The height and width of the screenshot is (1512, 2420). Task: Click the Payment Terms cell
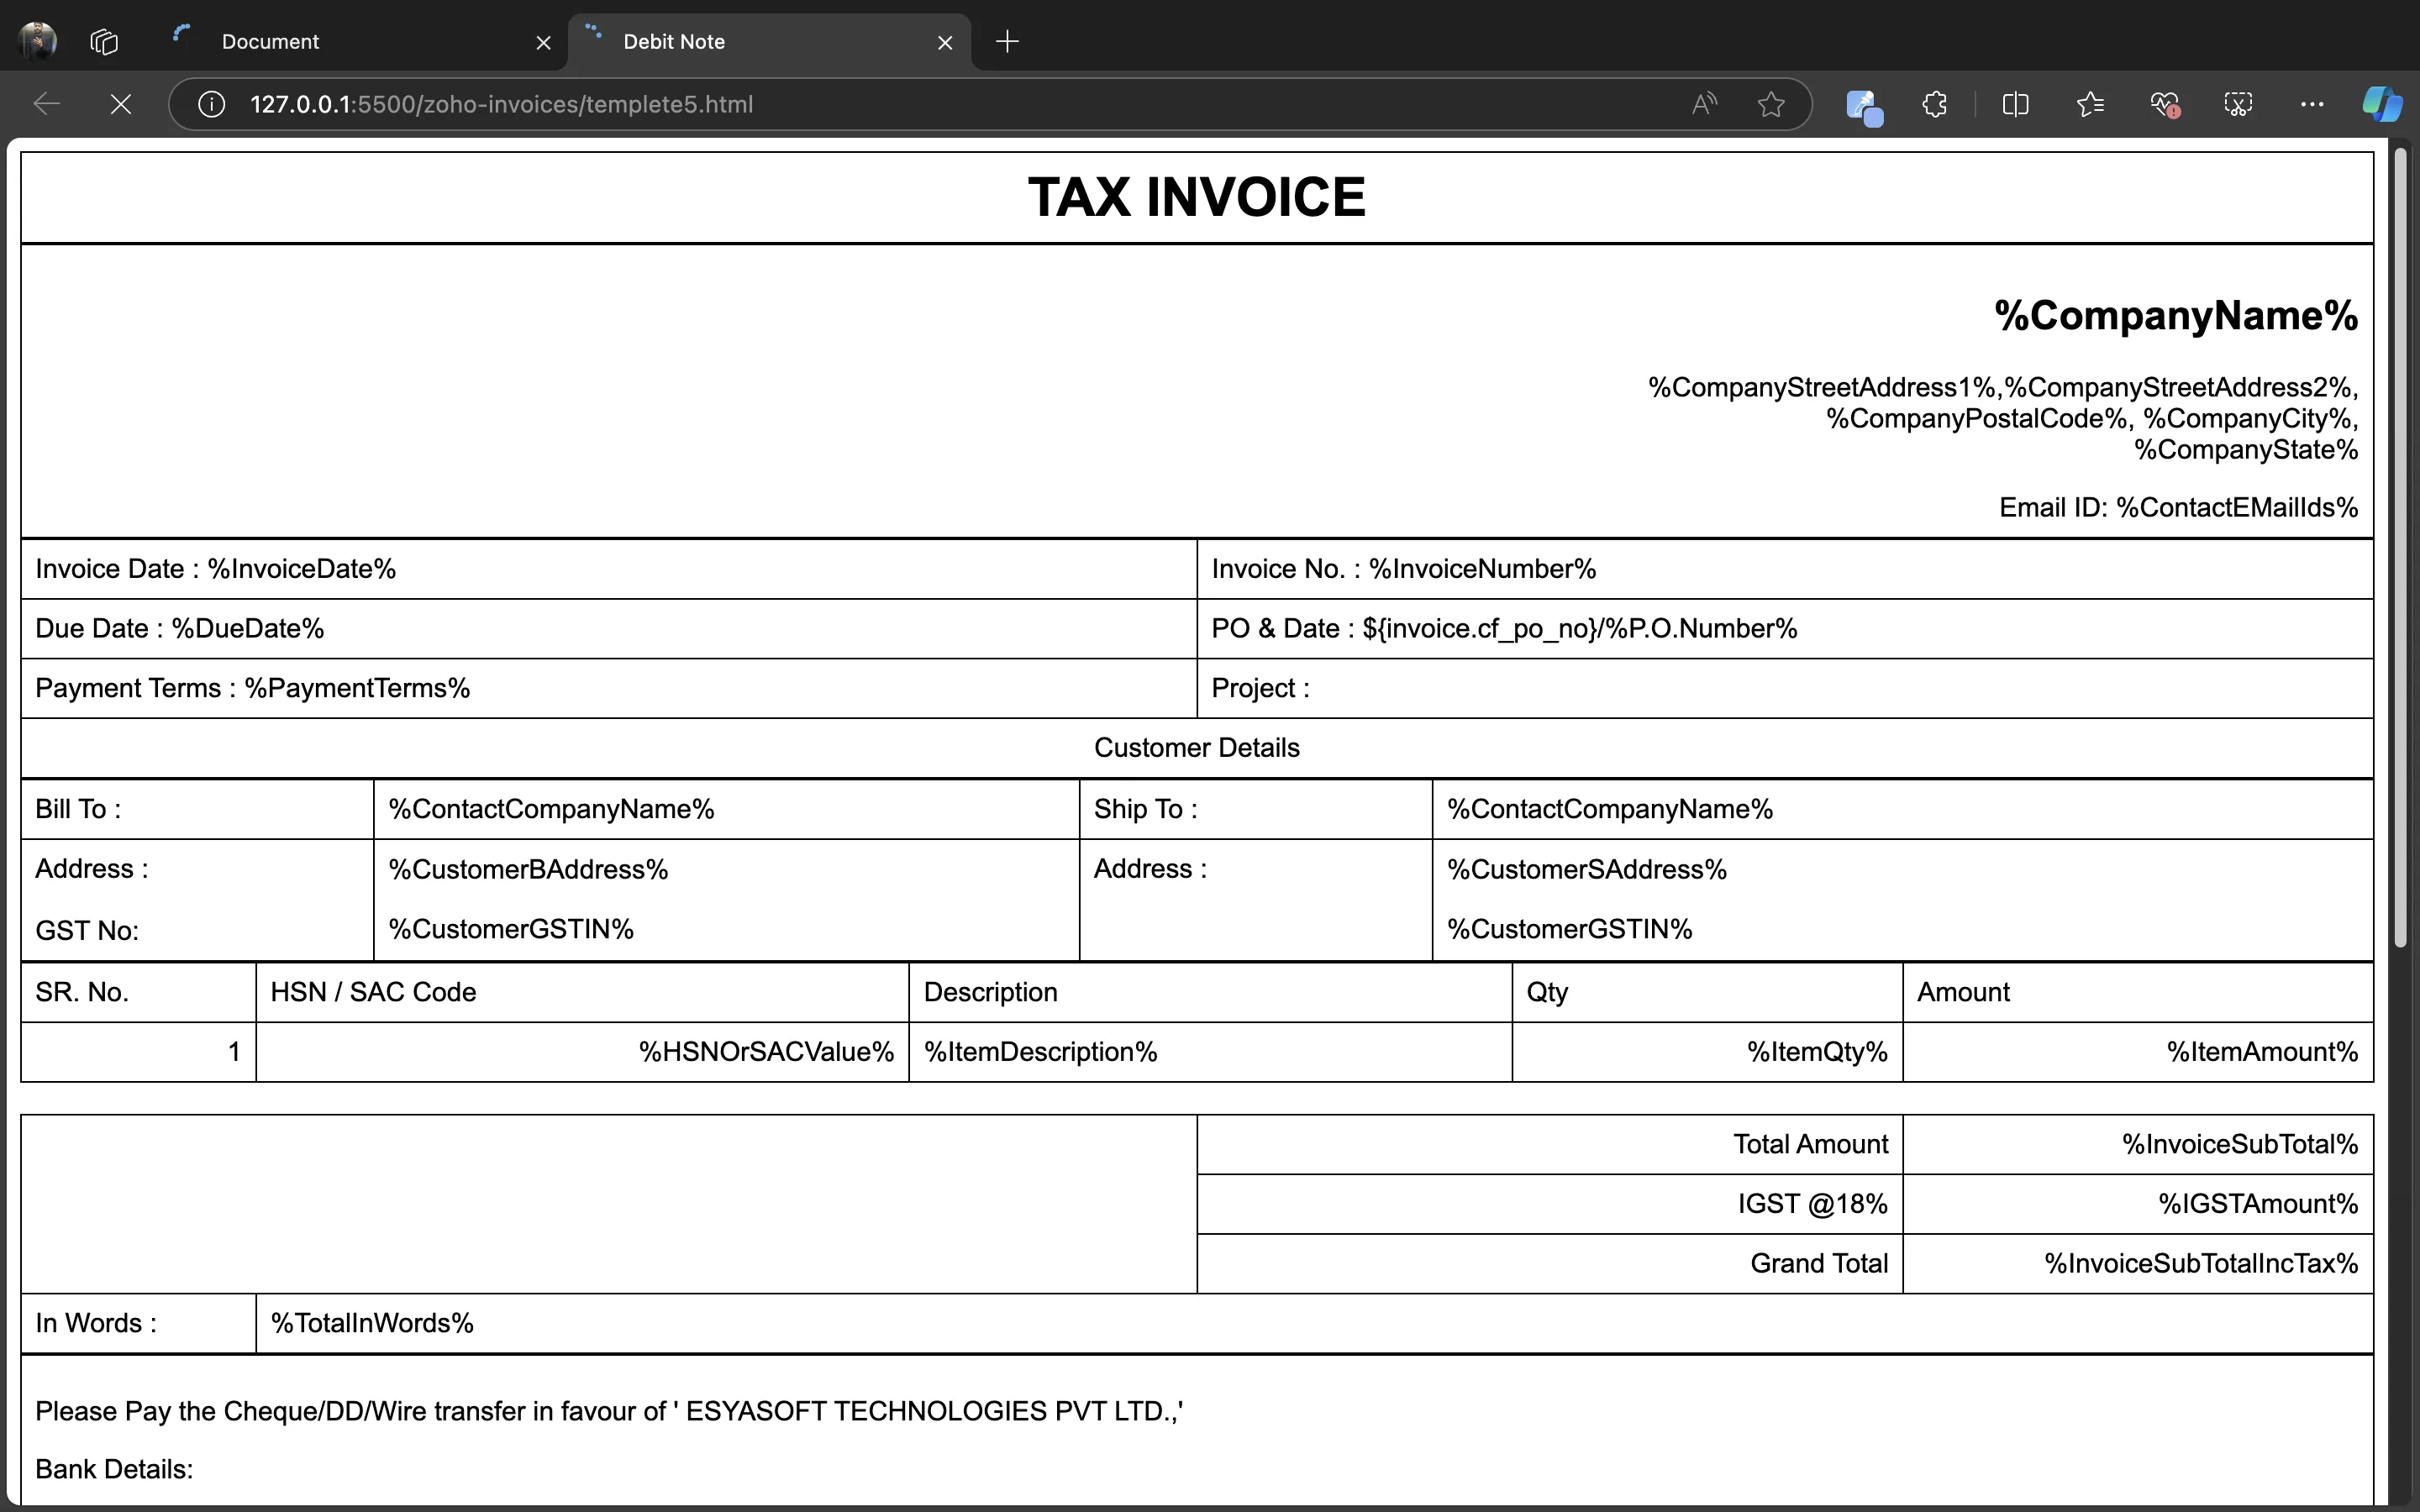tap(609, 688)
